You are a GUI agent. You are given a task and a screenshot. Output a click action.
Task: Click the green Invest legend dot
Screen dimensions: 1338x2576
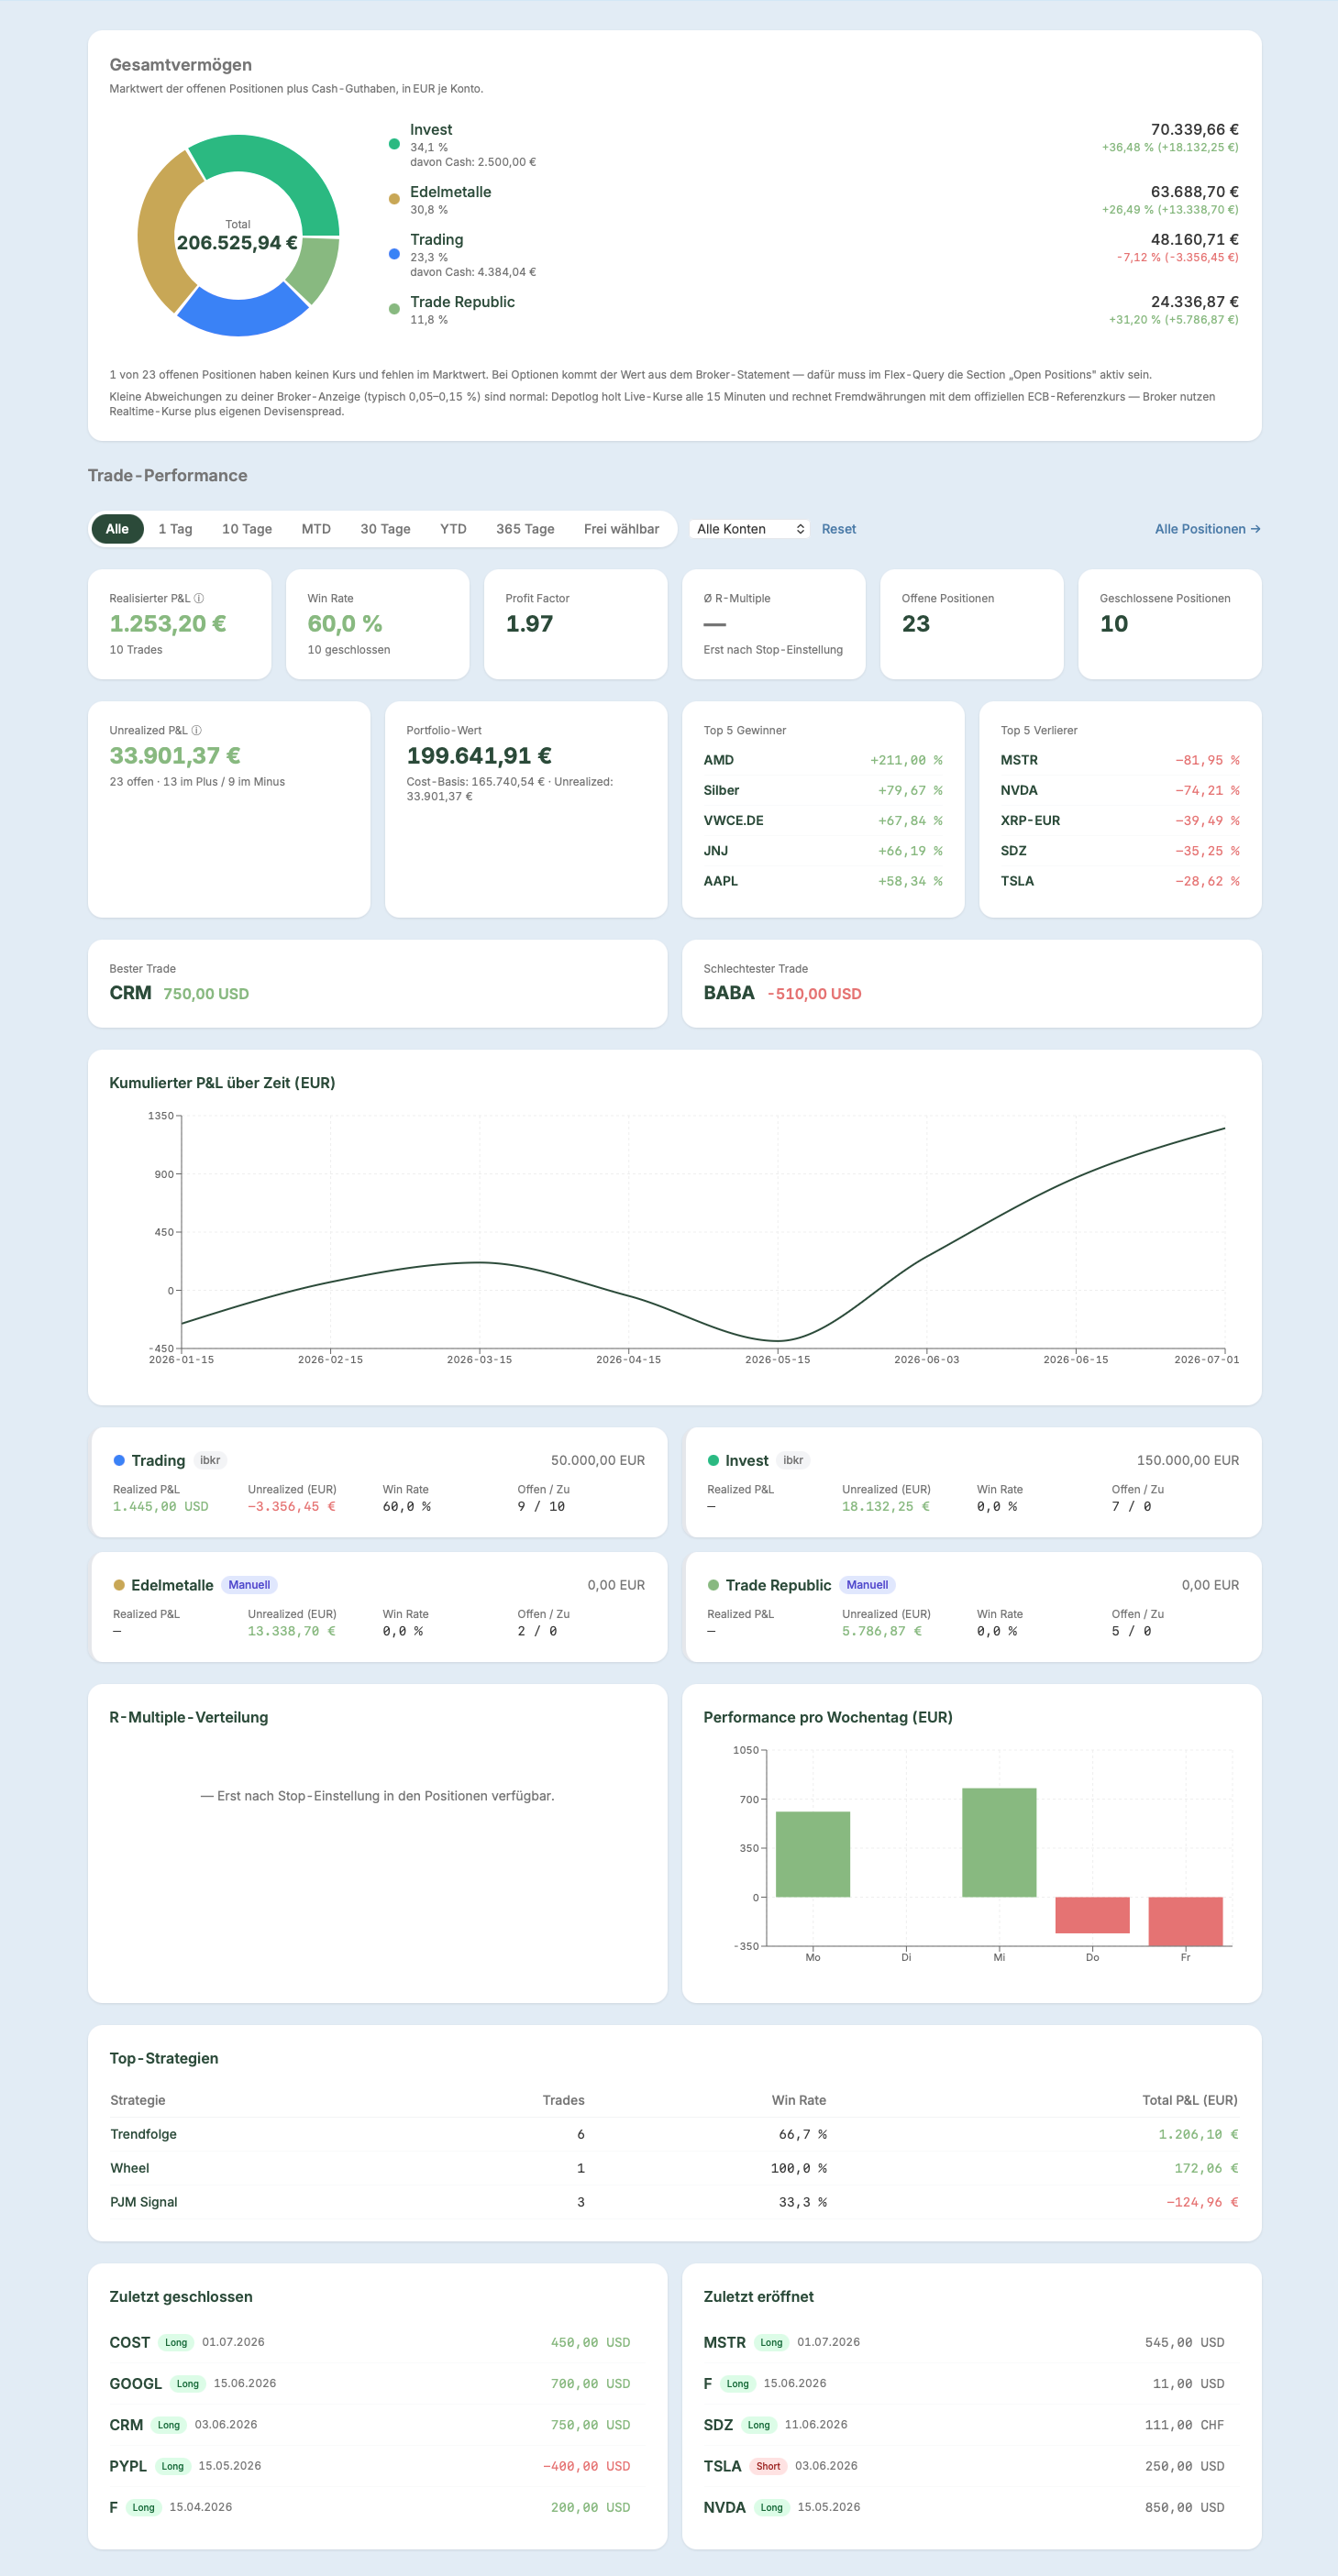394,144
